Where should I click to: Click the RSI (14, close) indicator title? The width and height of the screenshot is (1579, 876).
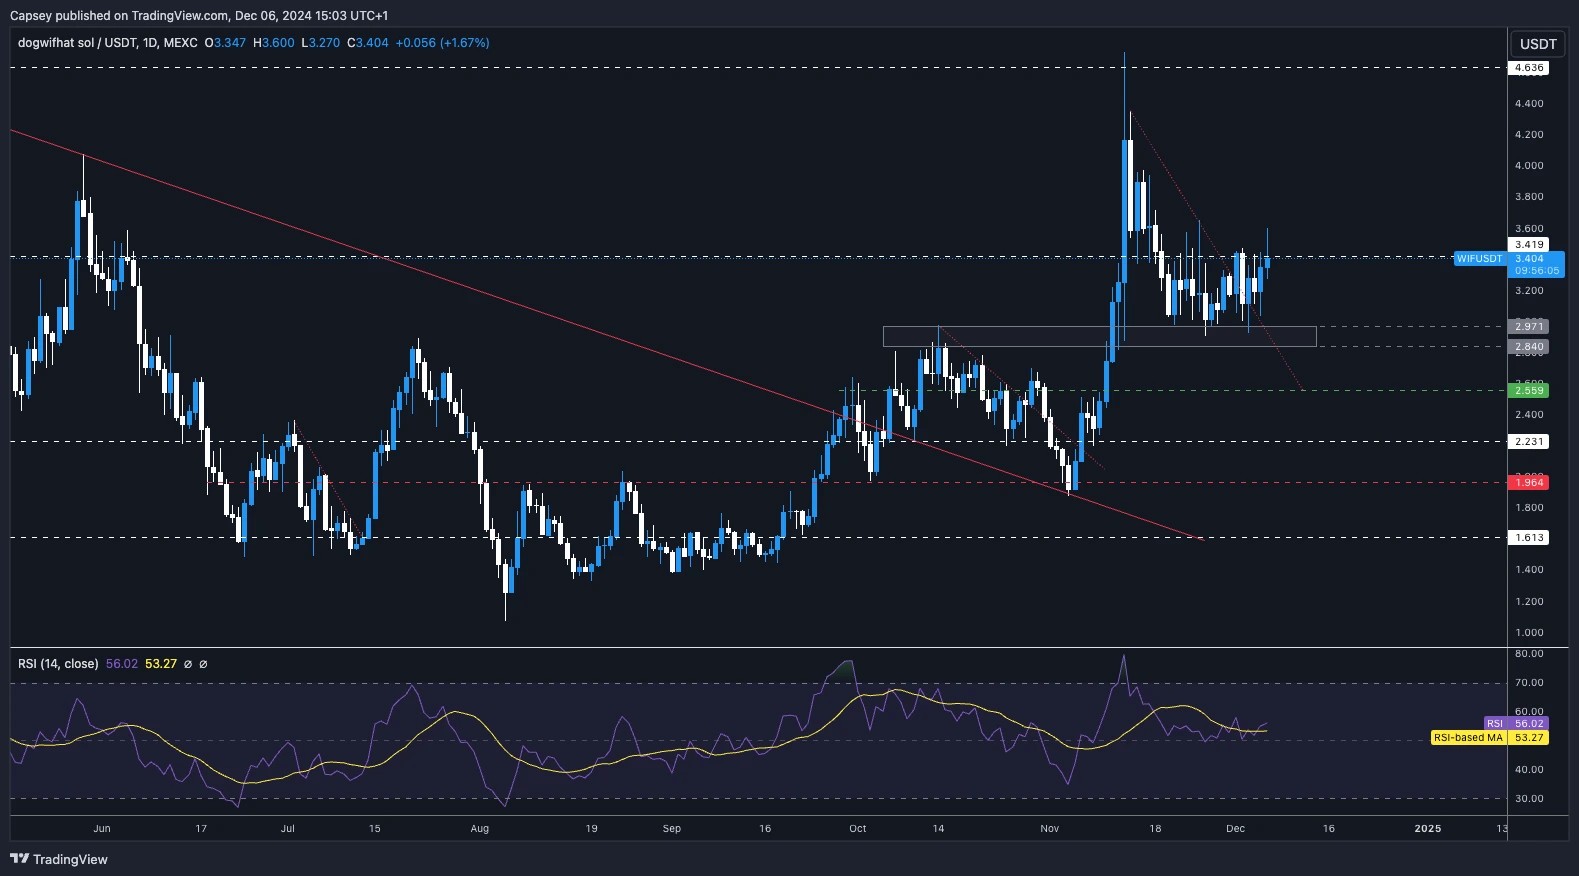58,663
